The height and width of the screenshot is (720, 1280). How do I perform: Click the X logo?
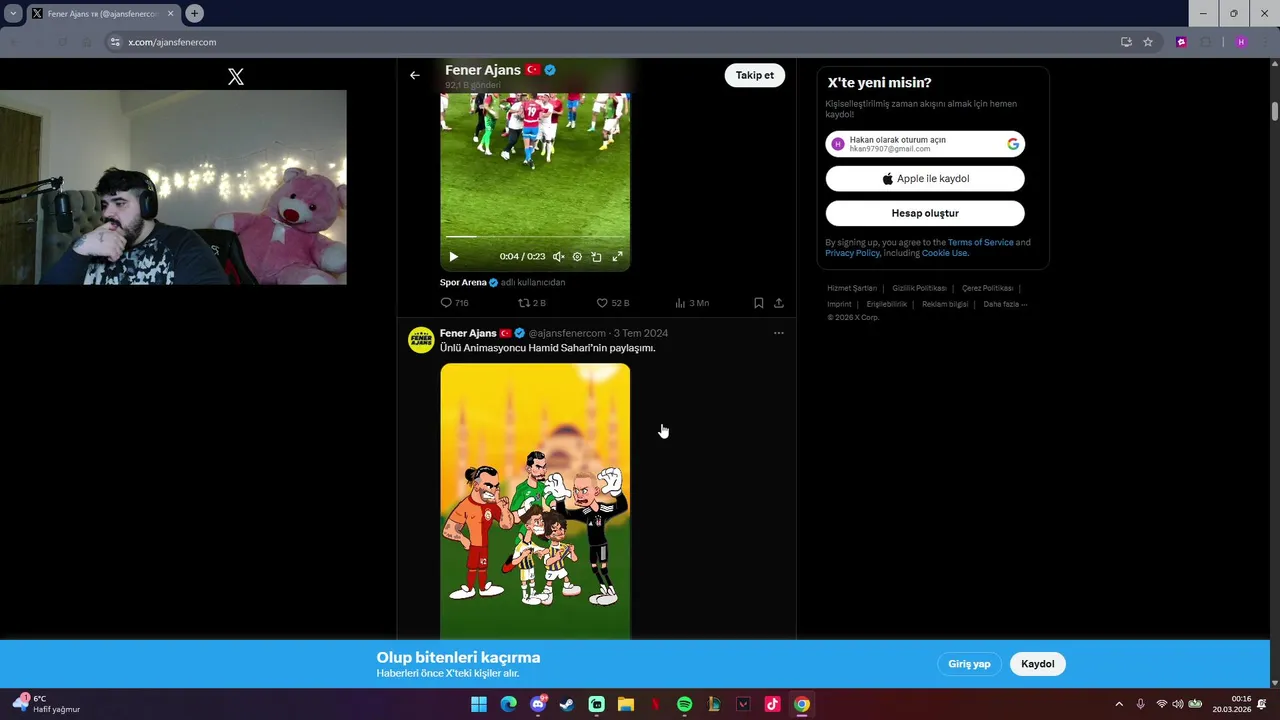[236, 77]
